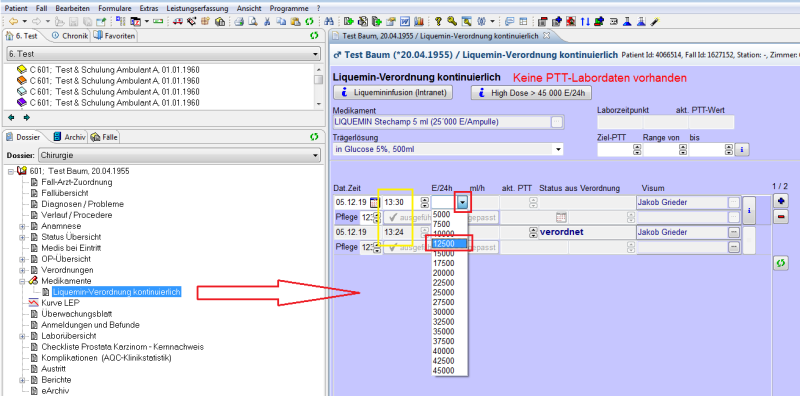Click the E/24h dropdown arrow button

(462, 203)
